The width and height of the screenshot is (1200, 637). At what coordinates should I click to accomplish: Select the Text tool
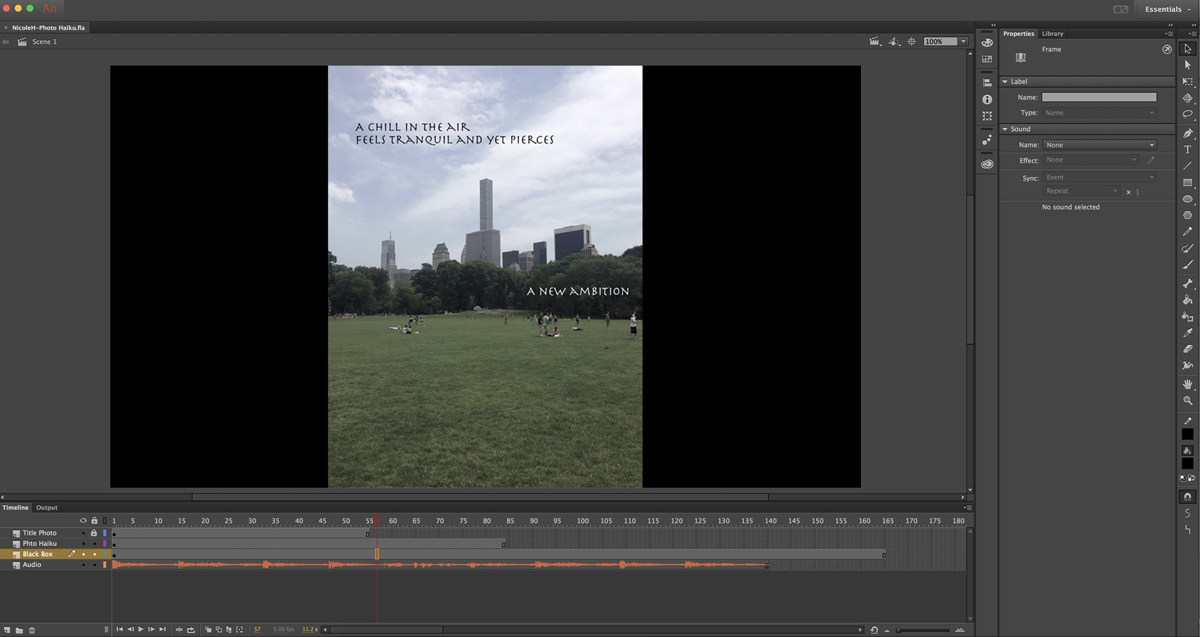click(x=1187, y=149)
